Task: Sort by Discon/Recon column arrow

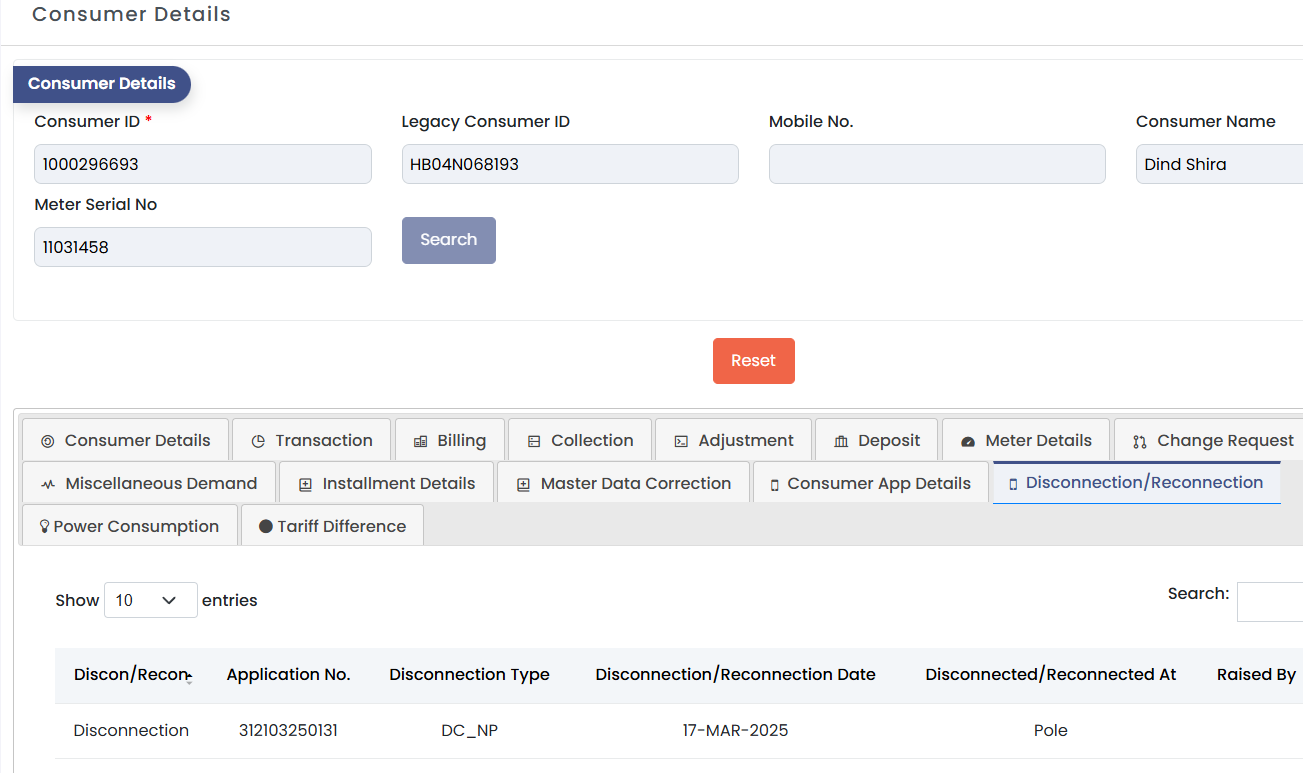Action: (x=189, y=677)
